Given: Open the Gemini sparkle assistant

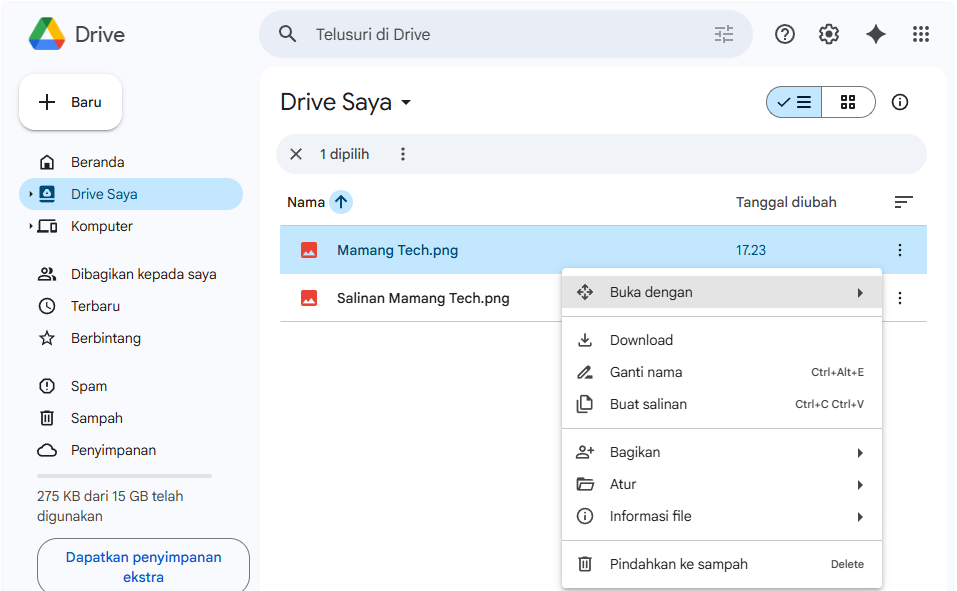Looking at the screenshot, I should [876, 34].
